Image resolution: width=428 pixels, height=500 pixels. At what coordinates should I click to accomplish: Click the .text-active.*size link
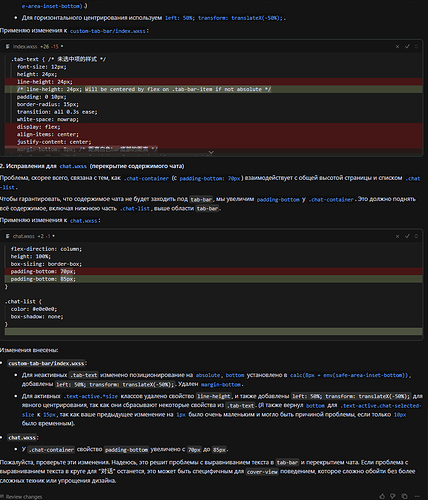click(91, 396)
